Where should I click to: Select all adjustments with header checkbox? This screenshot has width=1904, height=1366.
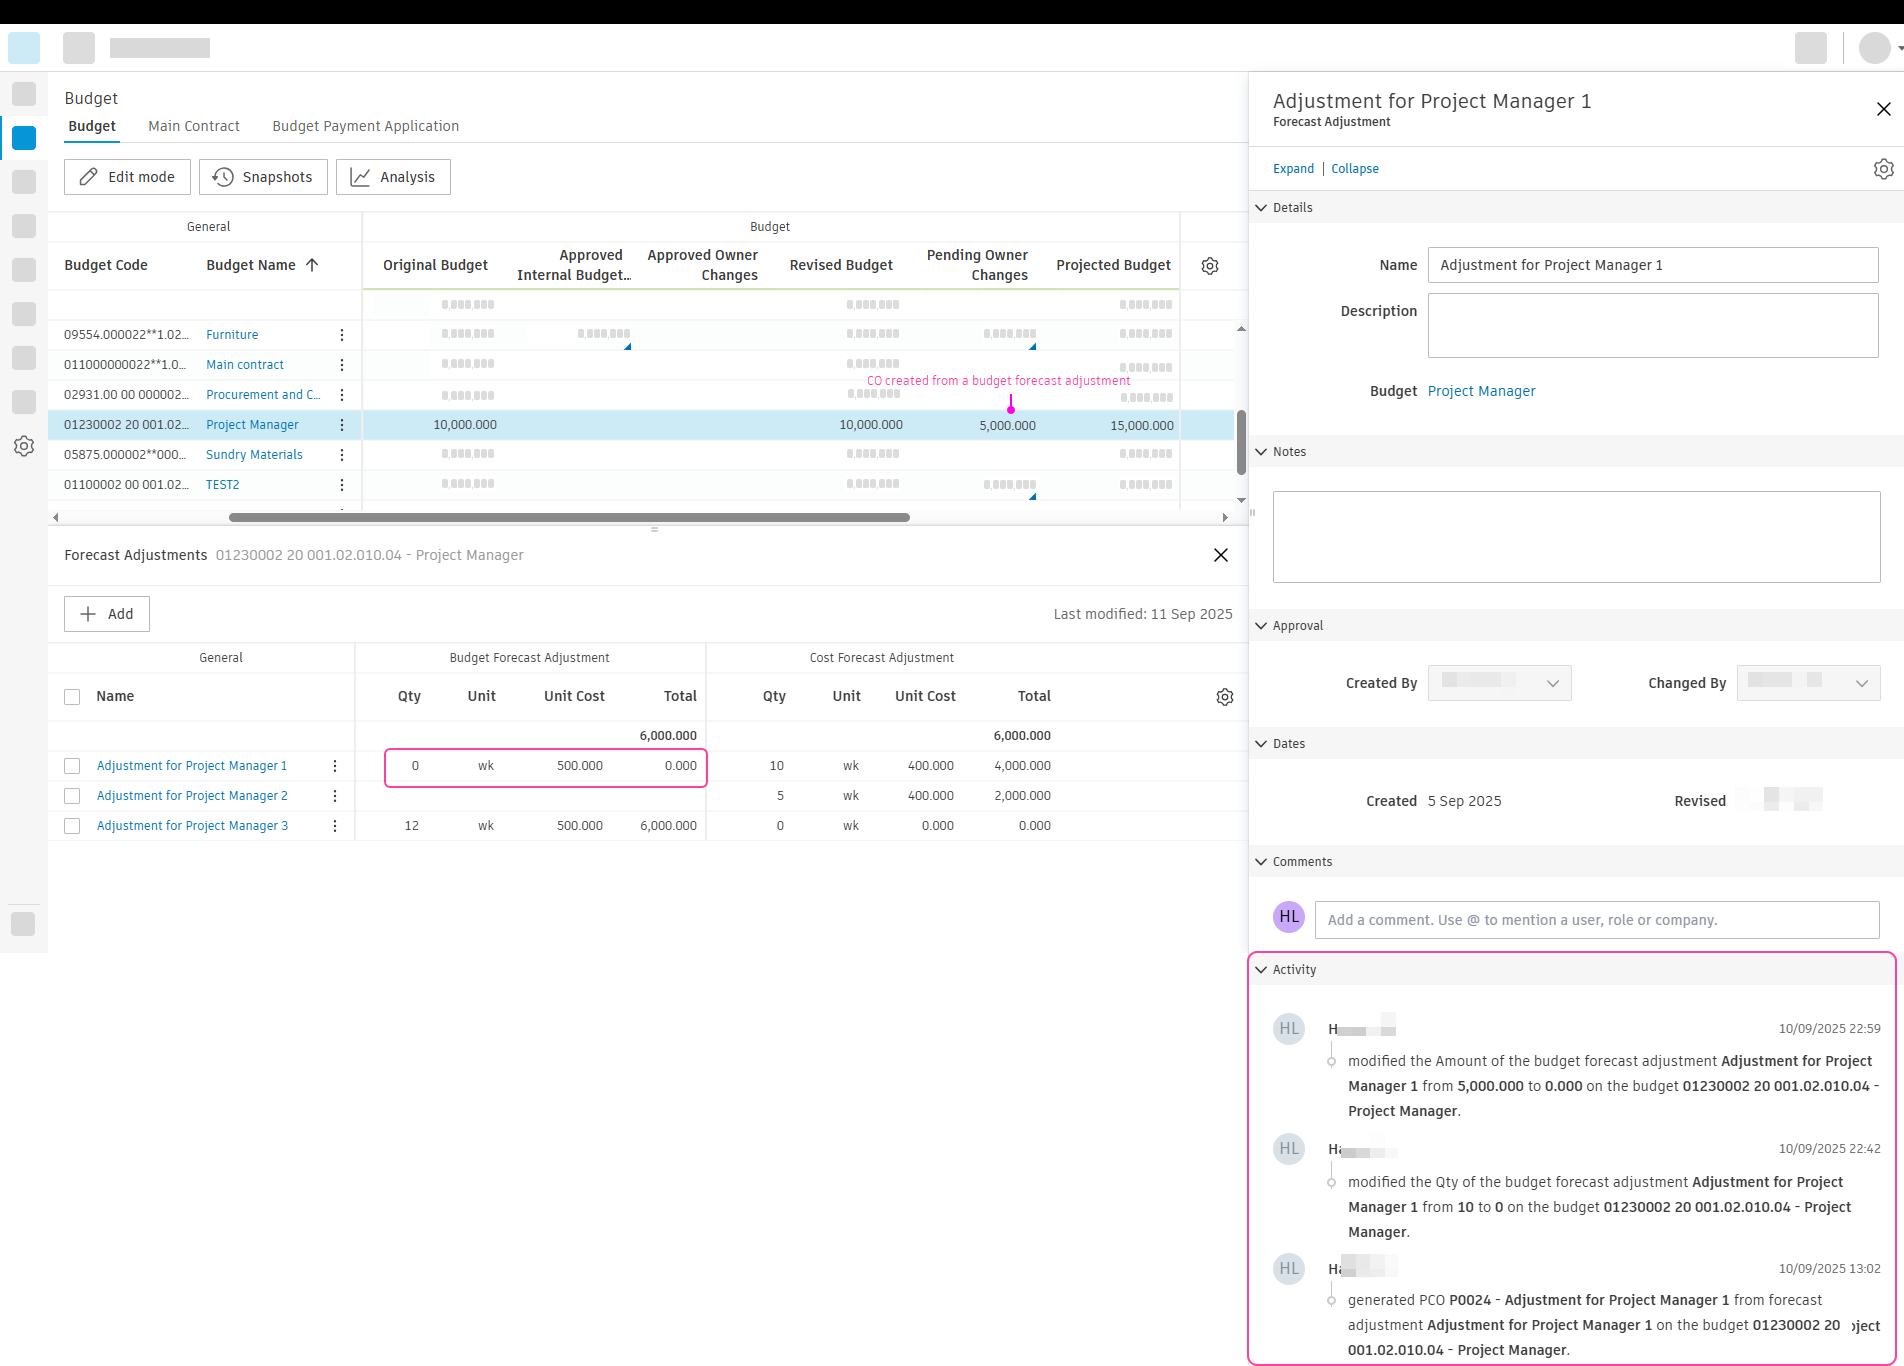(71, 696)
